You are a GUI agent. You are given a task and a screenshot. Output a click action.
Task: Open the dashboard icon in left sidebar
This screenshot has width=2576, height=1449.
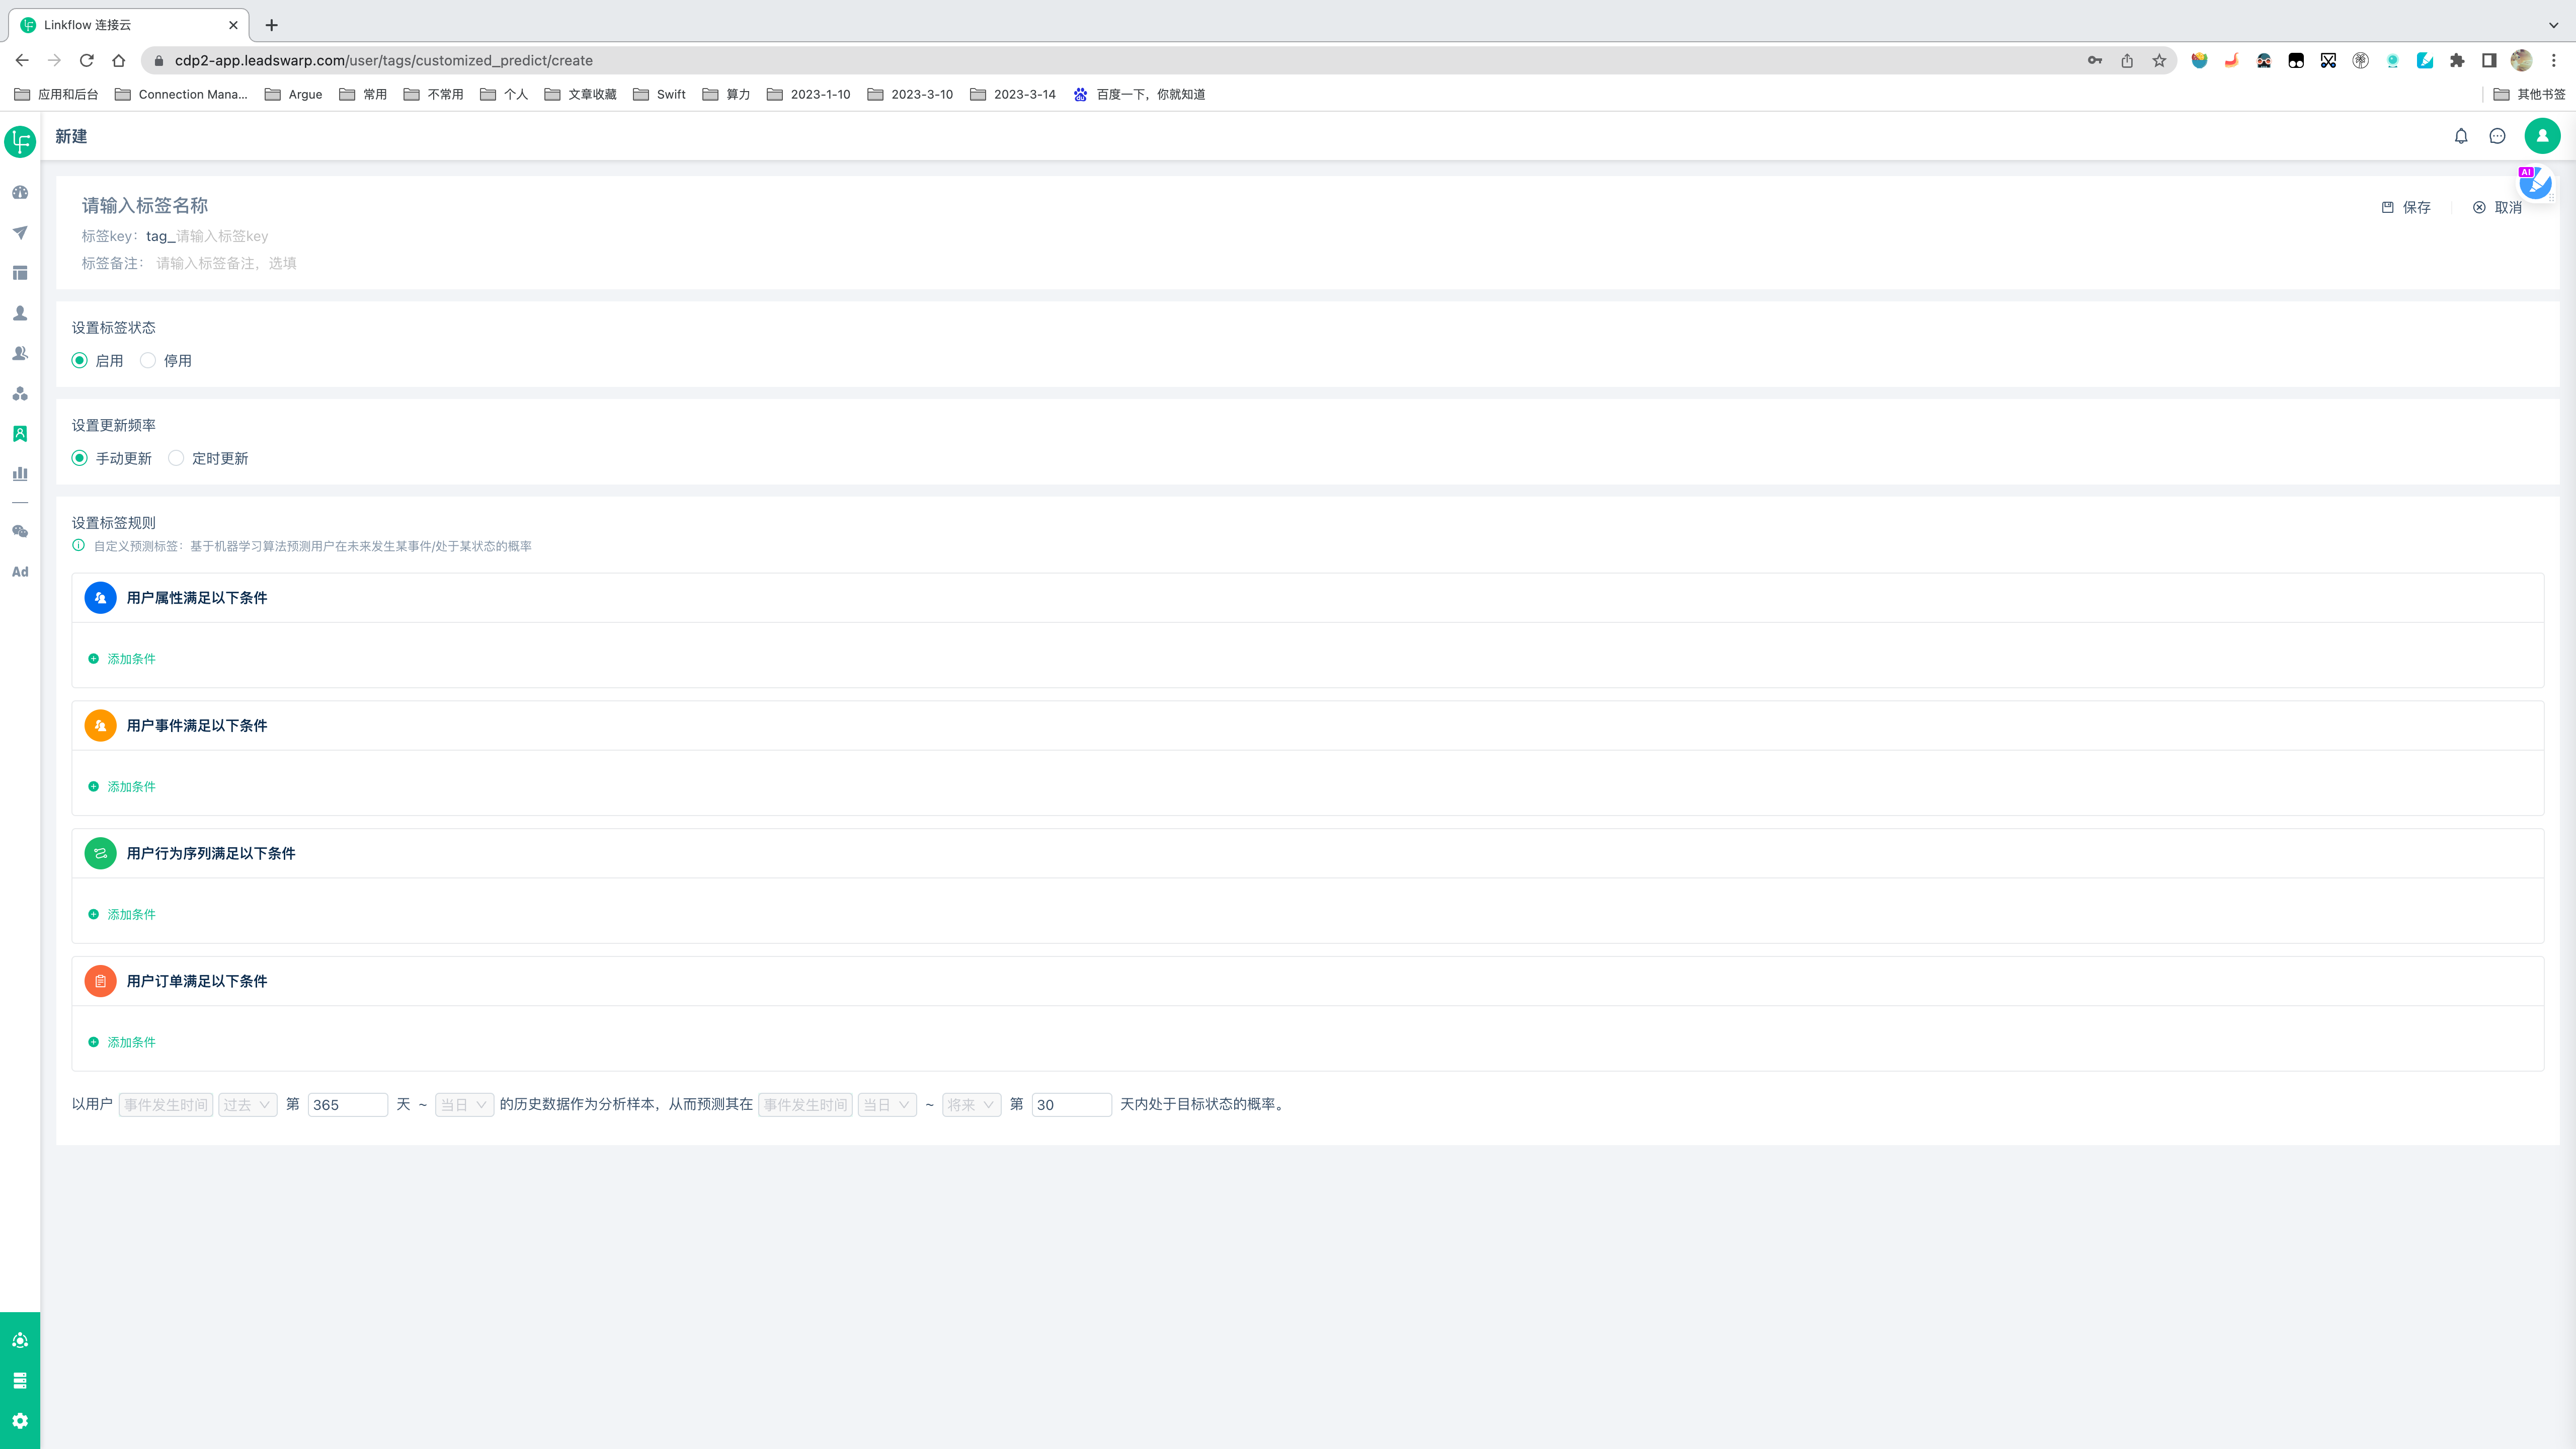coord(20,192)
